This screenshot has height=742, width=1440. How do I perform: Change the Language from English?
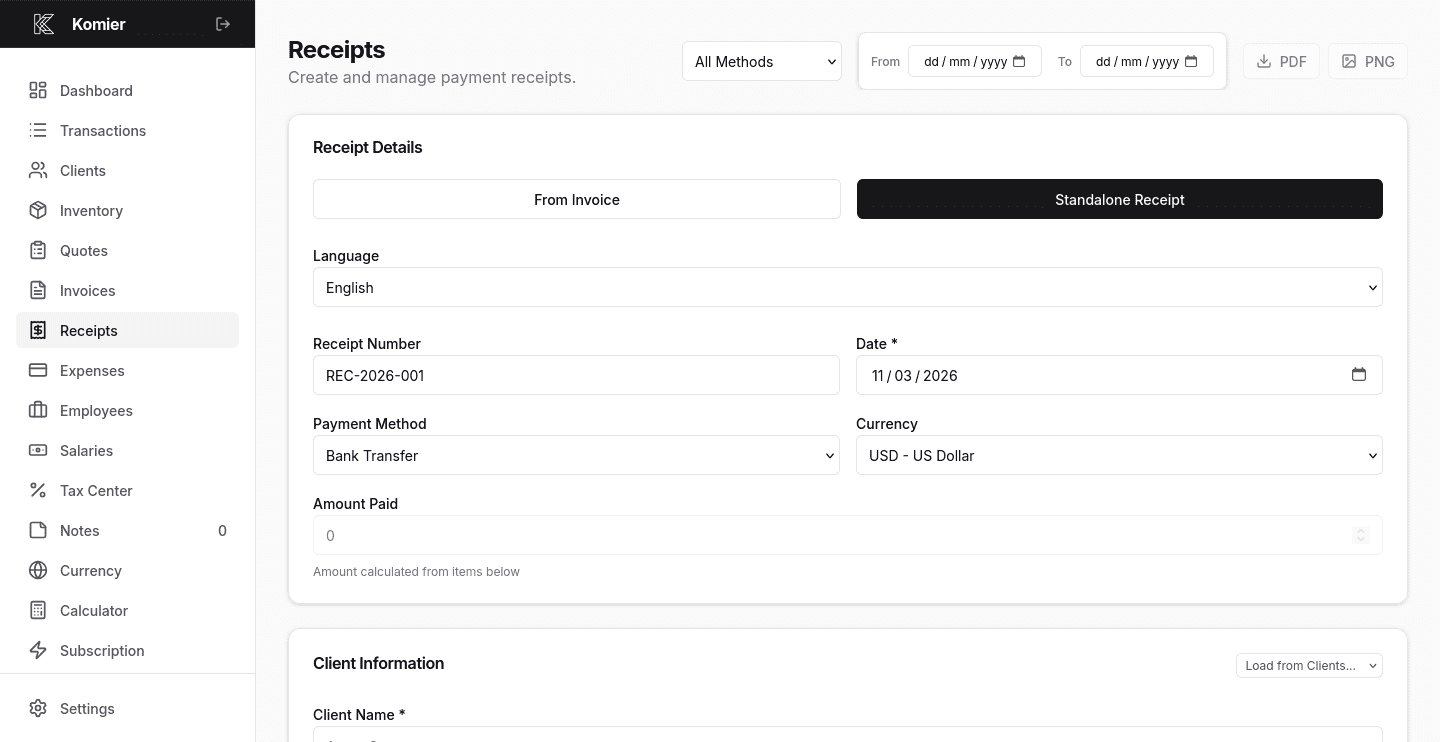[847, 287]
